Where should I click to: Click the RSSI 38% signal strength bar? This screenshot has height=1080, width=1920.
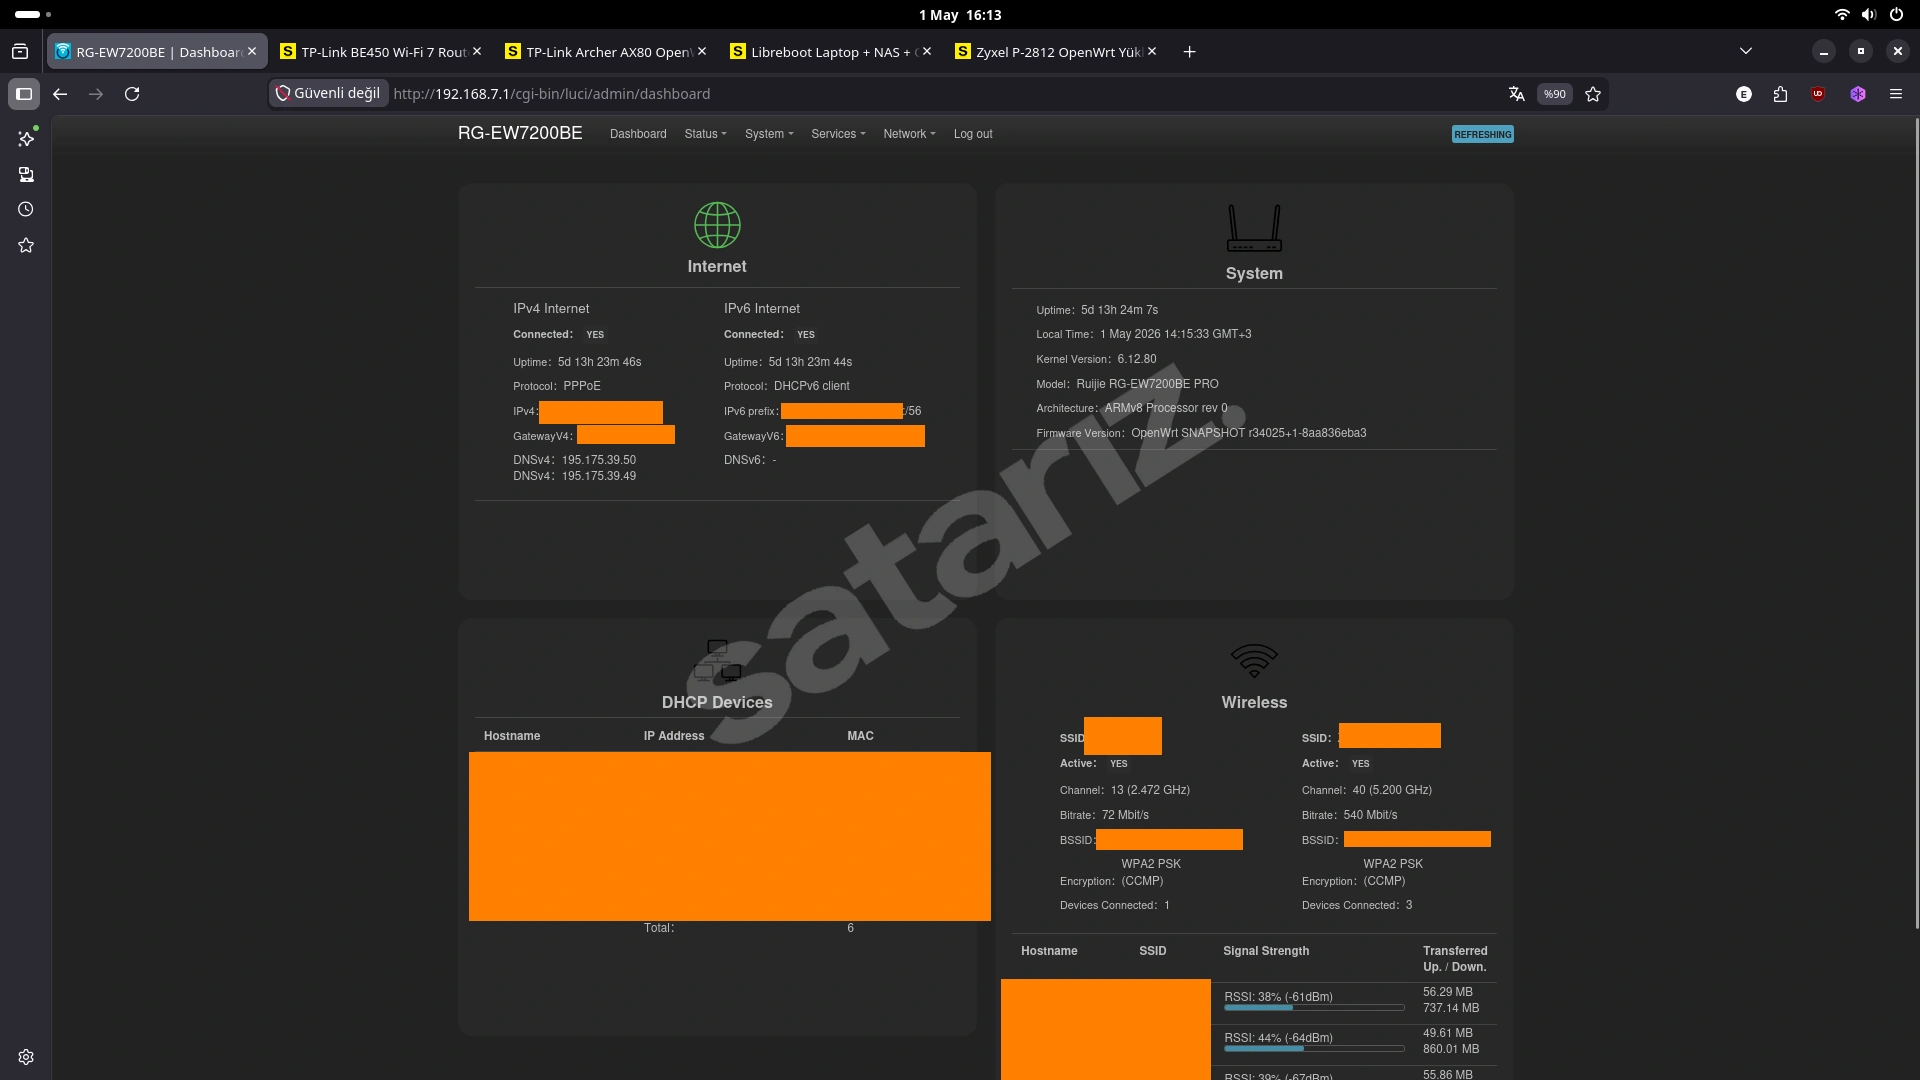(1314, 1007)
